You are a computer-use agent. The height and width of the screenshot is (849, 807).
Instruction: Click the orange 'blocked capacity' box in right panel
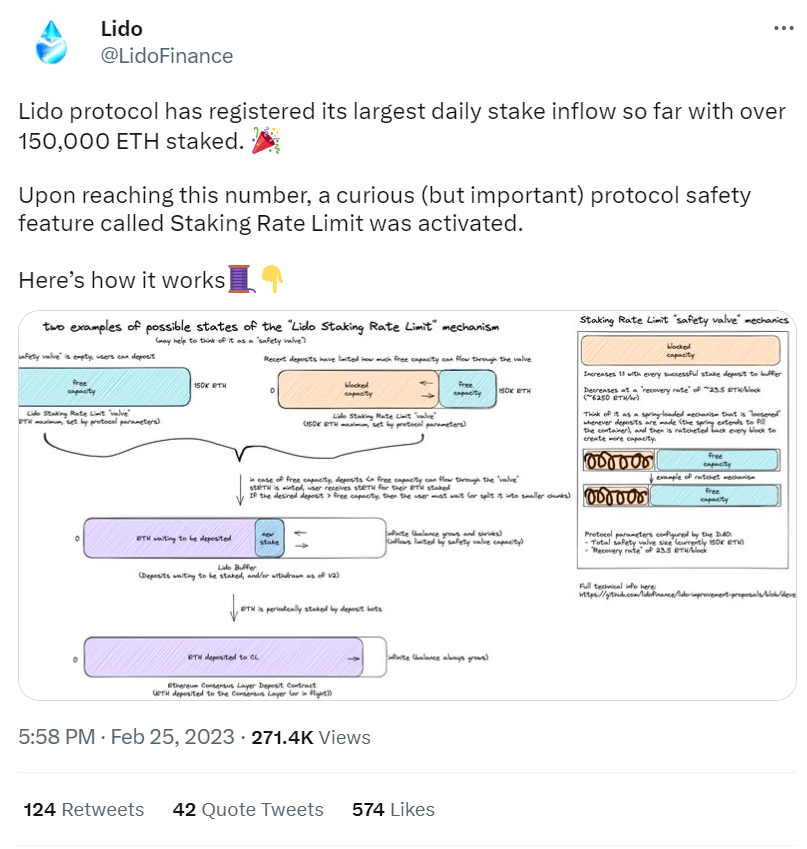(x=681, y=350)
